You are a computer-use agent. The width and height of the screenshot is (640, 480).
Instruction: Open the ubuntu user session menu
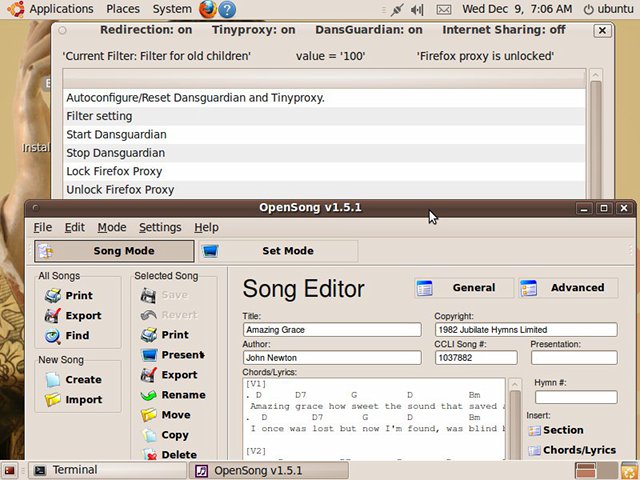point(608,9)
